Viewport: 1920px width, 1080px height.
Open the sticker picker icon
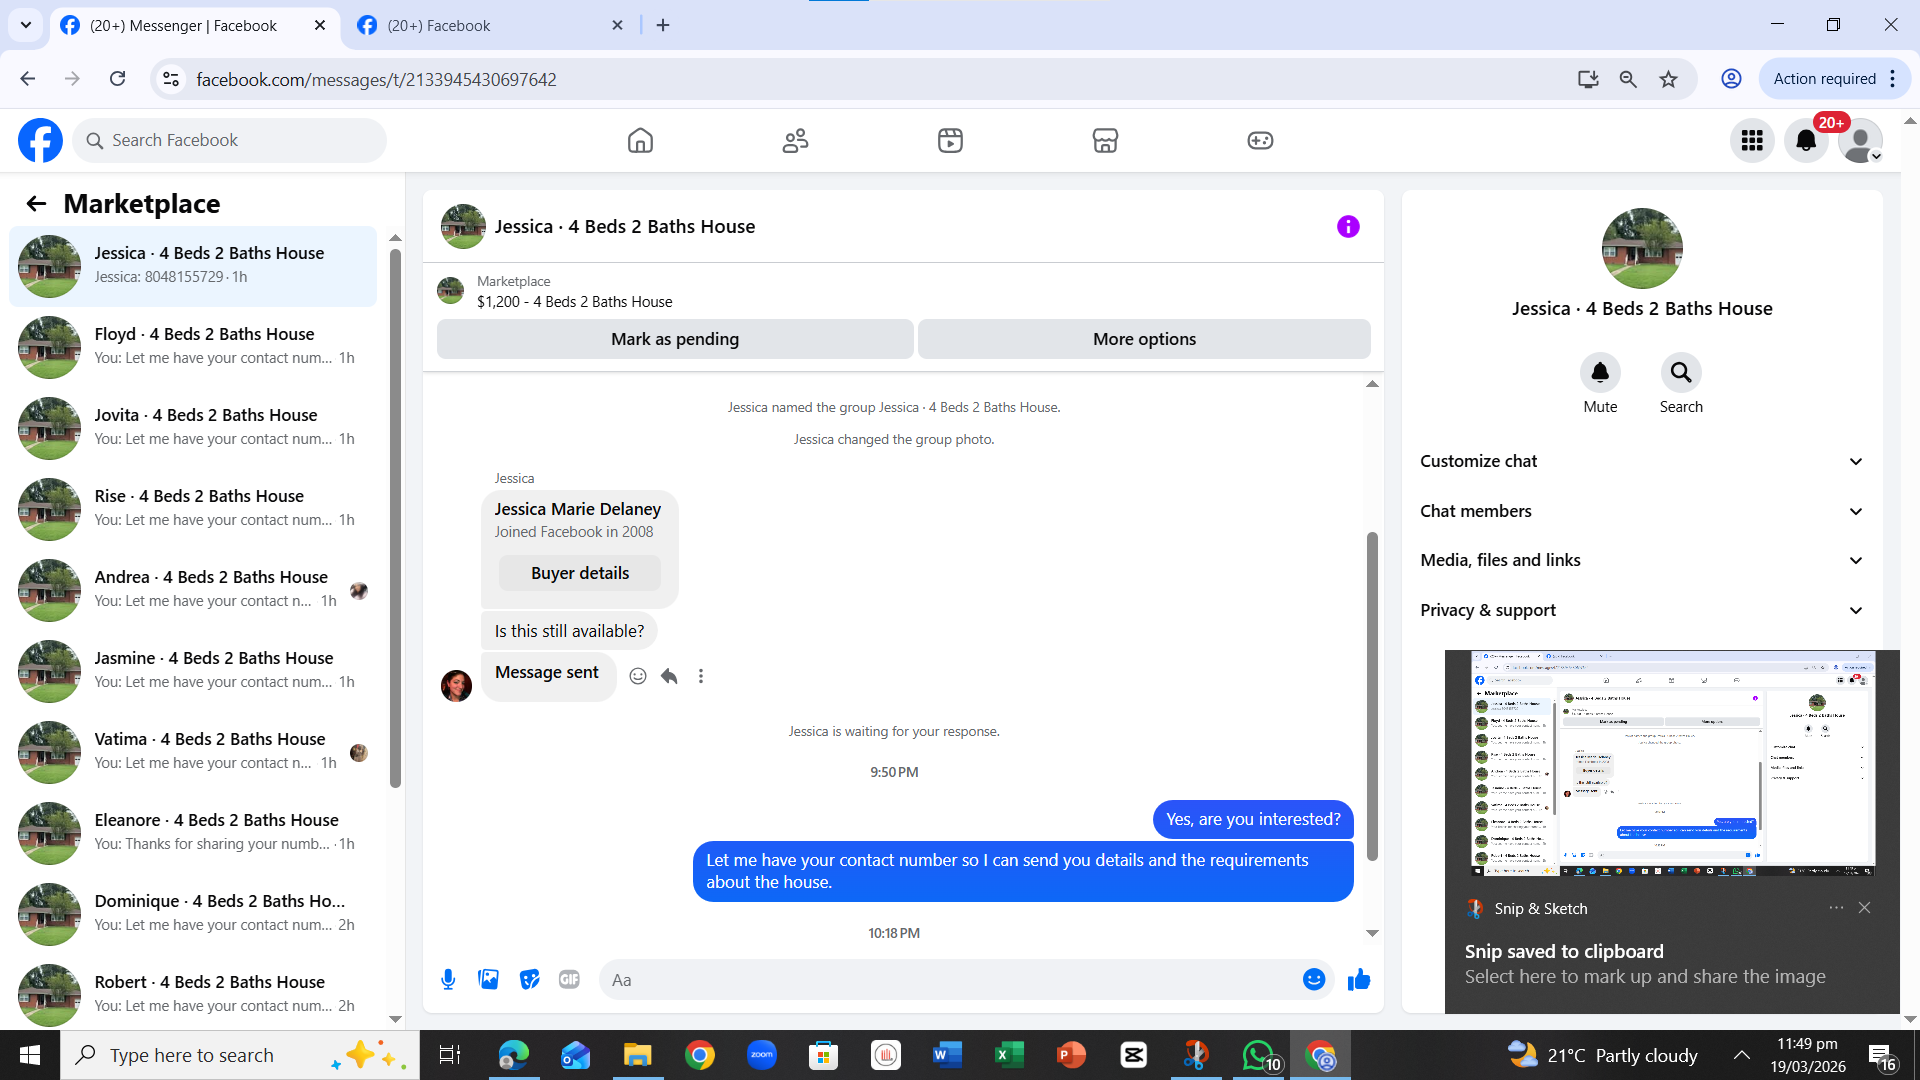coord(529,980)
